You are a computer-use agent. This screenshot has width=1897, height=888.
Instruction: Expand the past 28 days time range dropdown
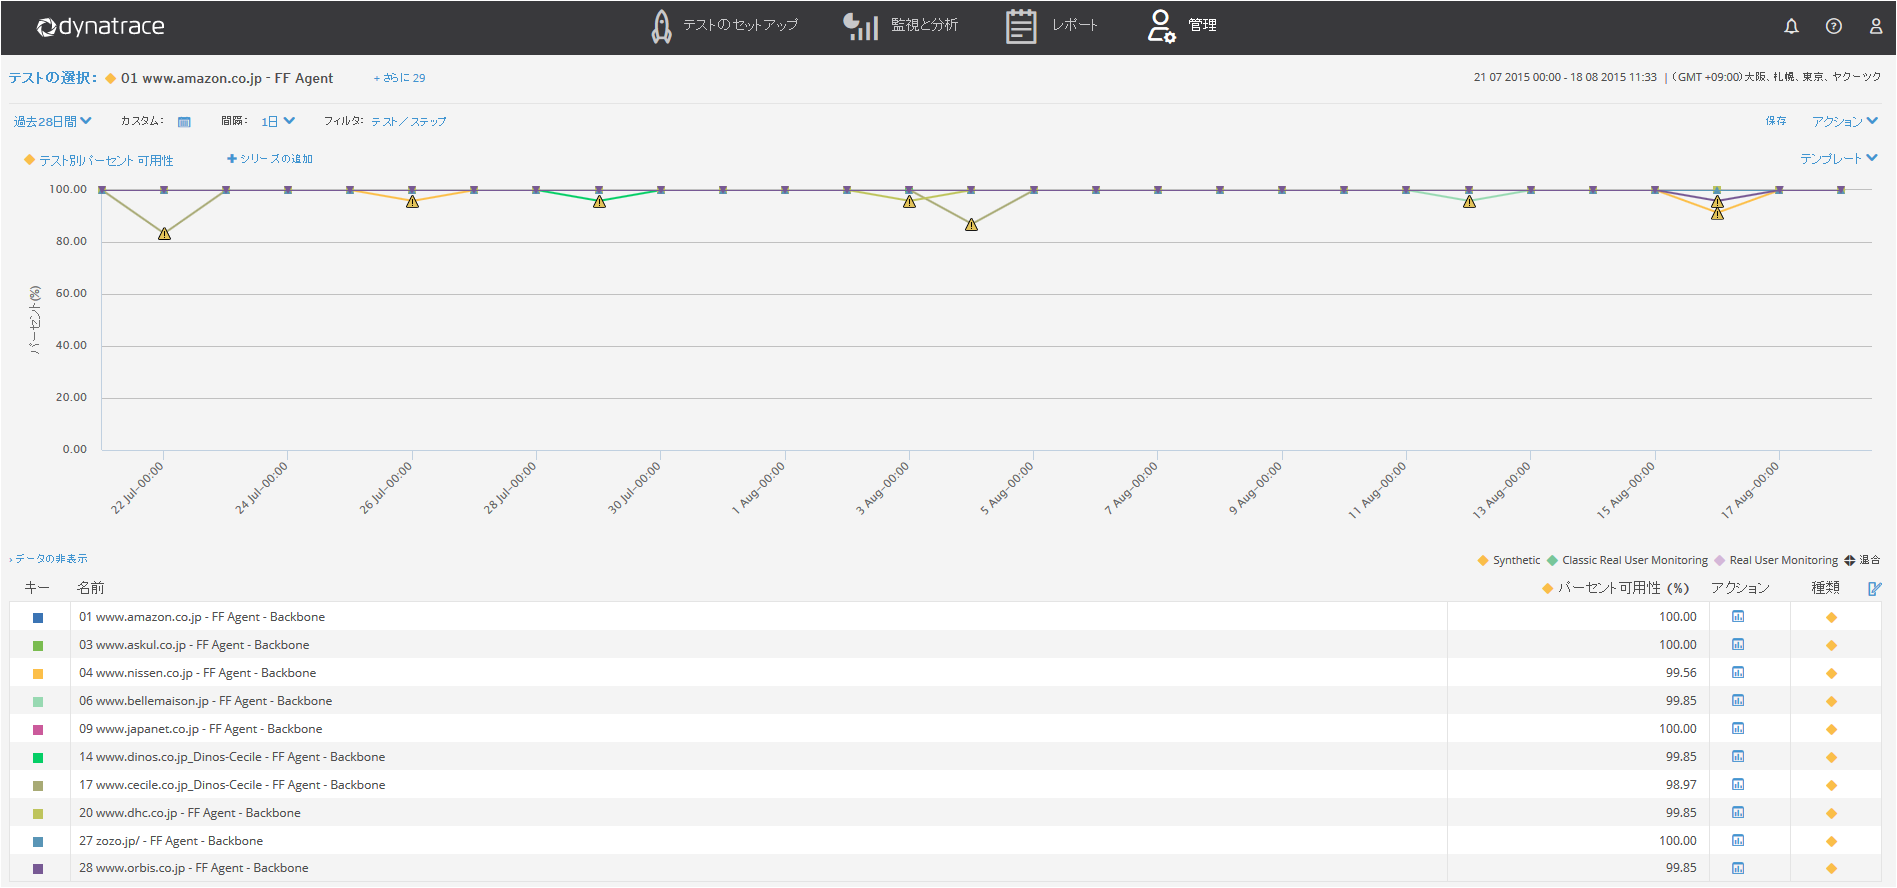tap(52, 122)
